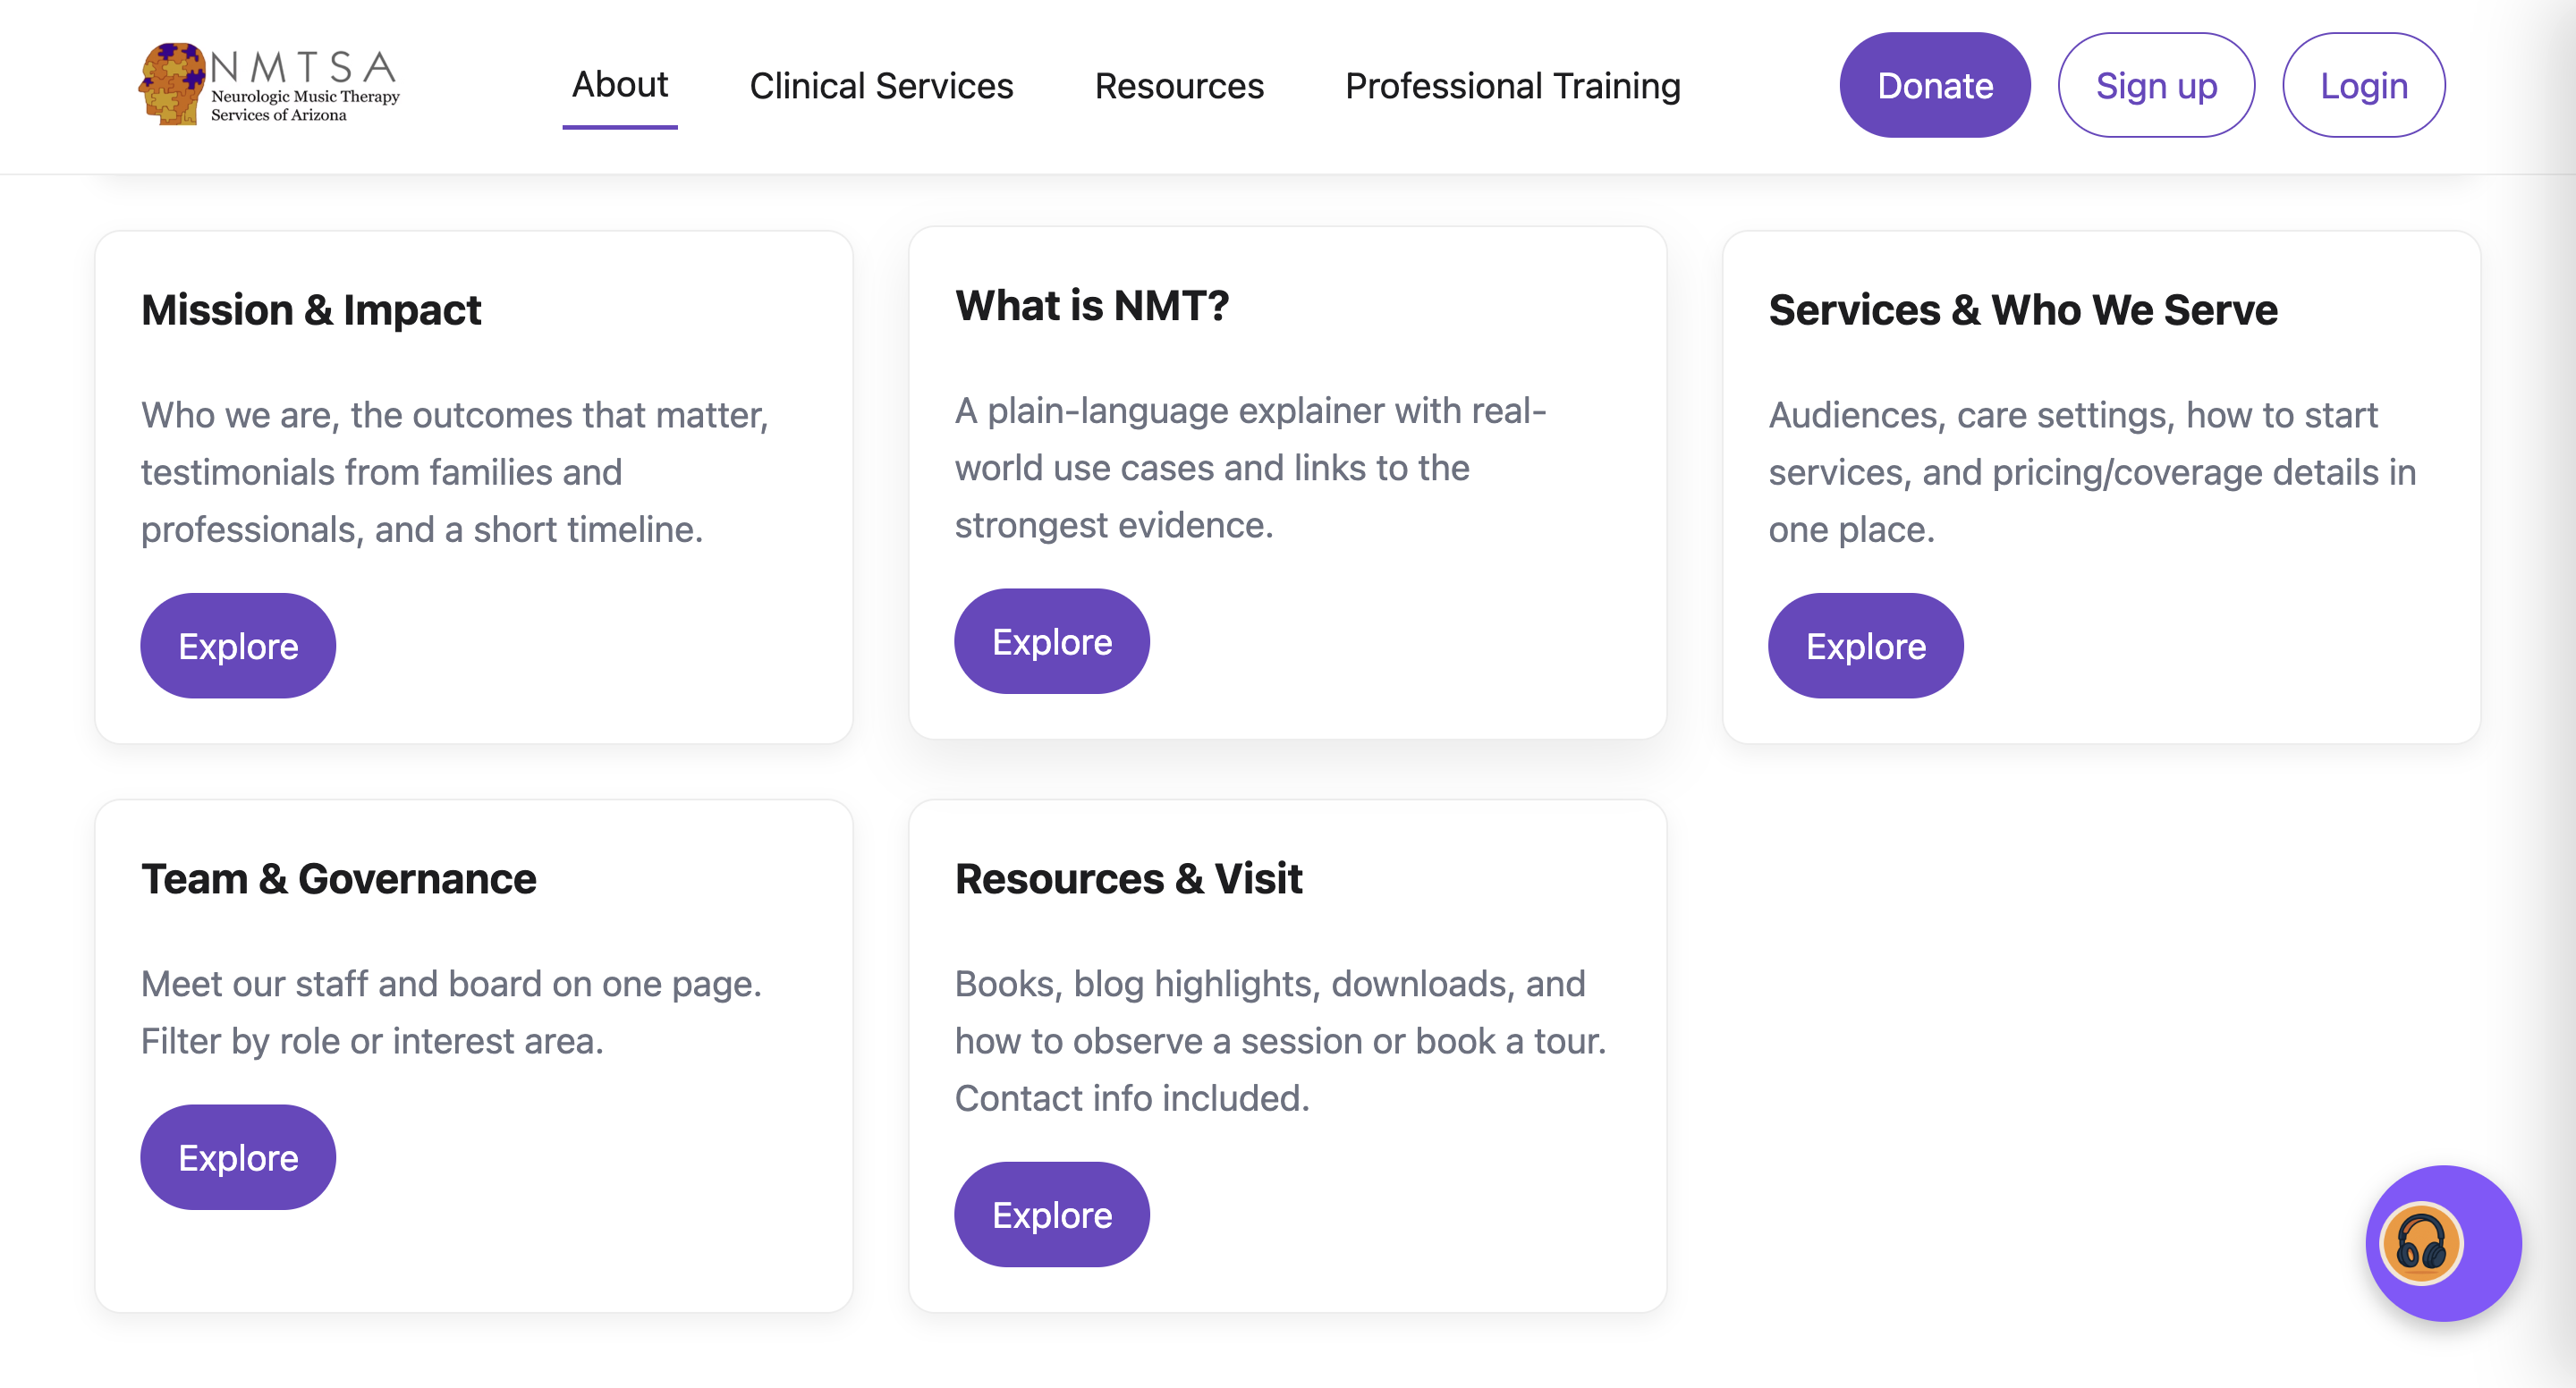
Task: Click the Login button
Action: [2362, 86]
